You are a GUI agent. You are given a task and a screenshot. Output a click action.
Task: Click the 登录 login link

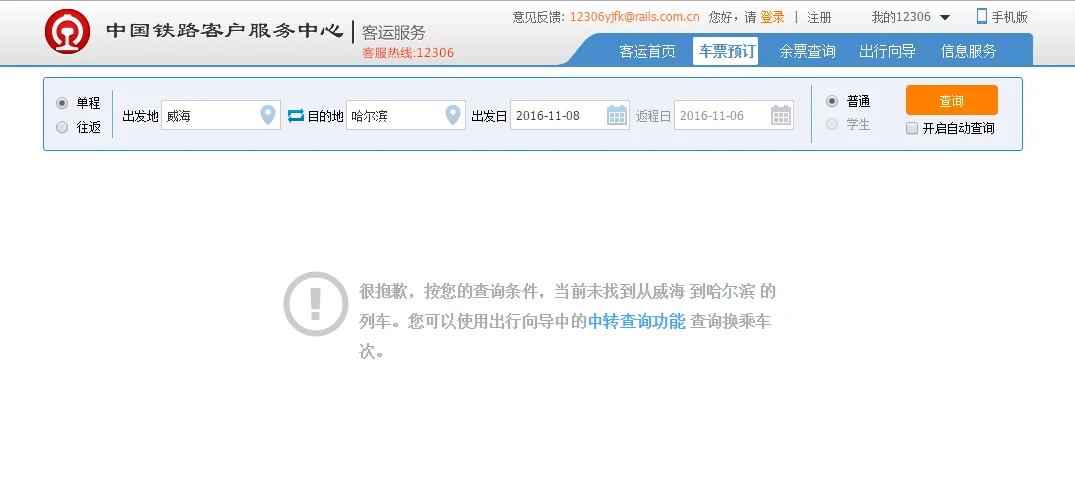click(x=772, y=17)
